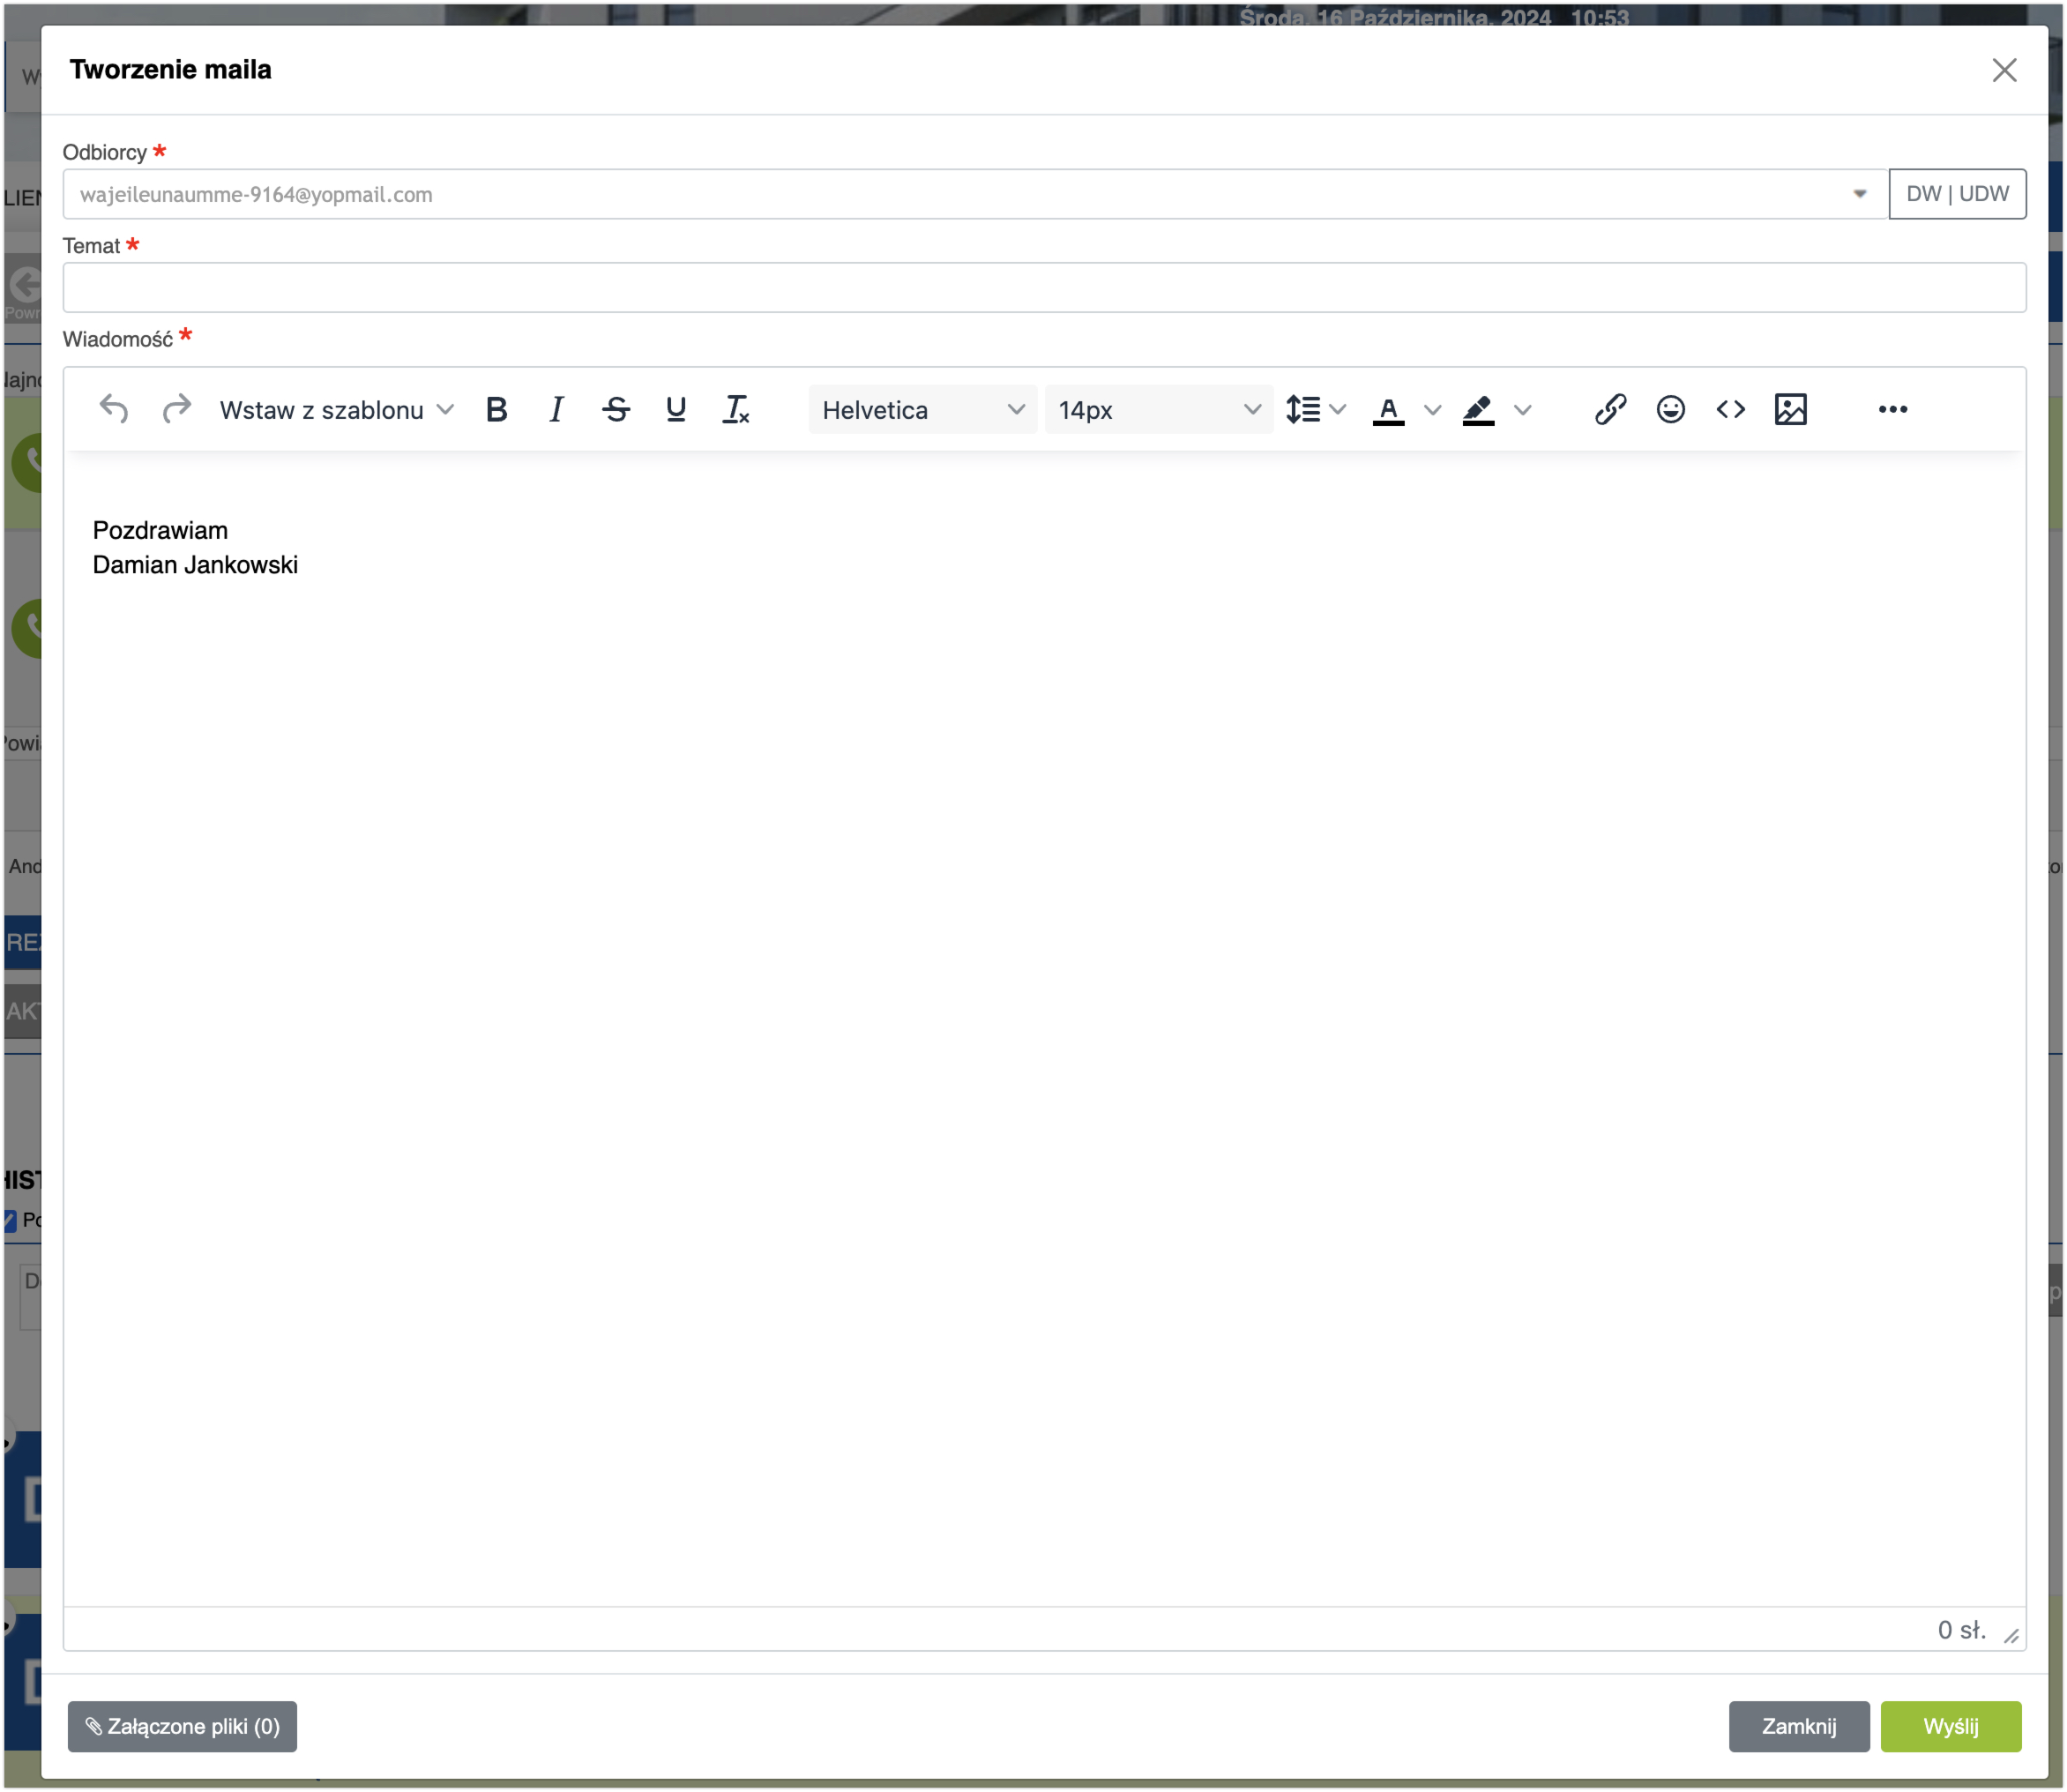2067x1792 pixels.
Task: Insert an image into message
Action: click(x=1790, y=409)
